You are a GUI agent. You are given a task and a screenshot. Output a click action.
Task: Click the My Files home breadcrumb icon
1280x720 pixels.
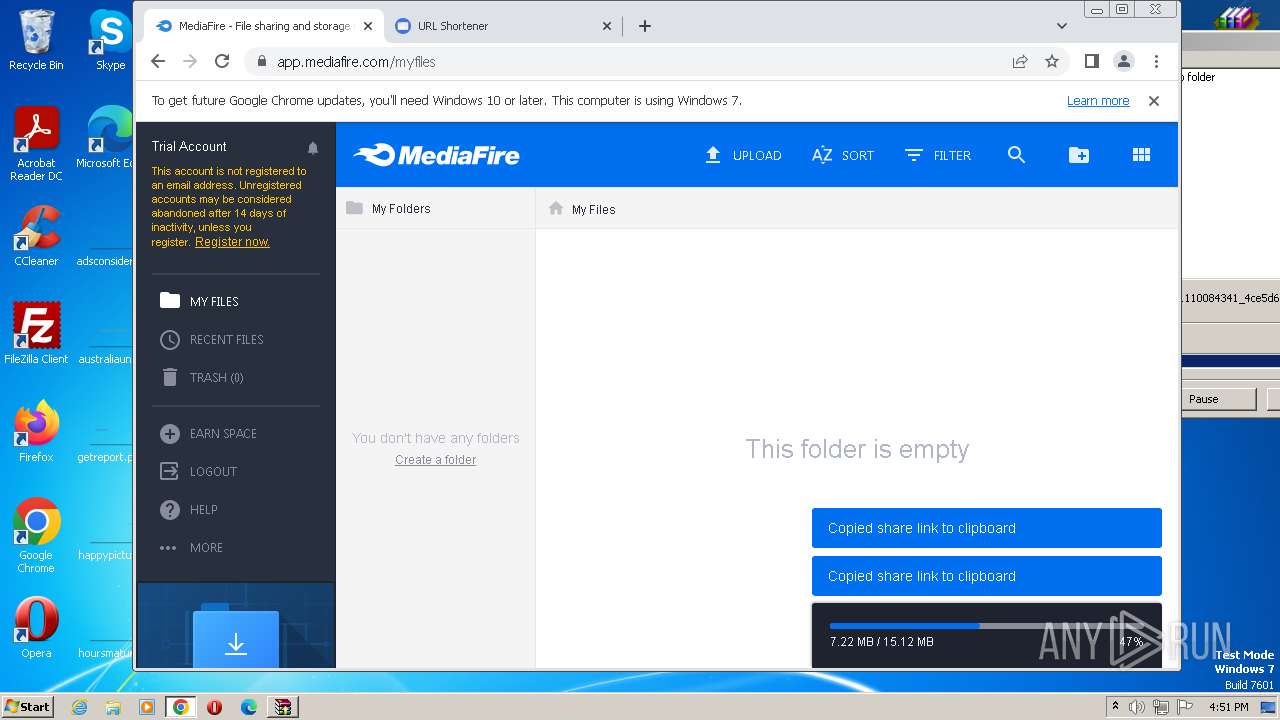pos(556,208)
